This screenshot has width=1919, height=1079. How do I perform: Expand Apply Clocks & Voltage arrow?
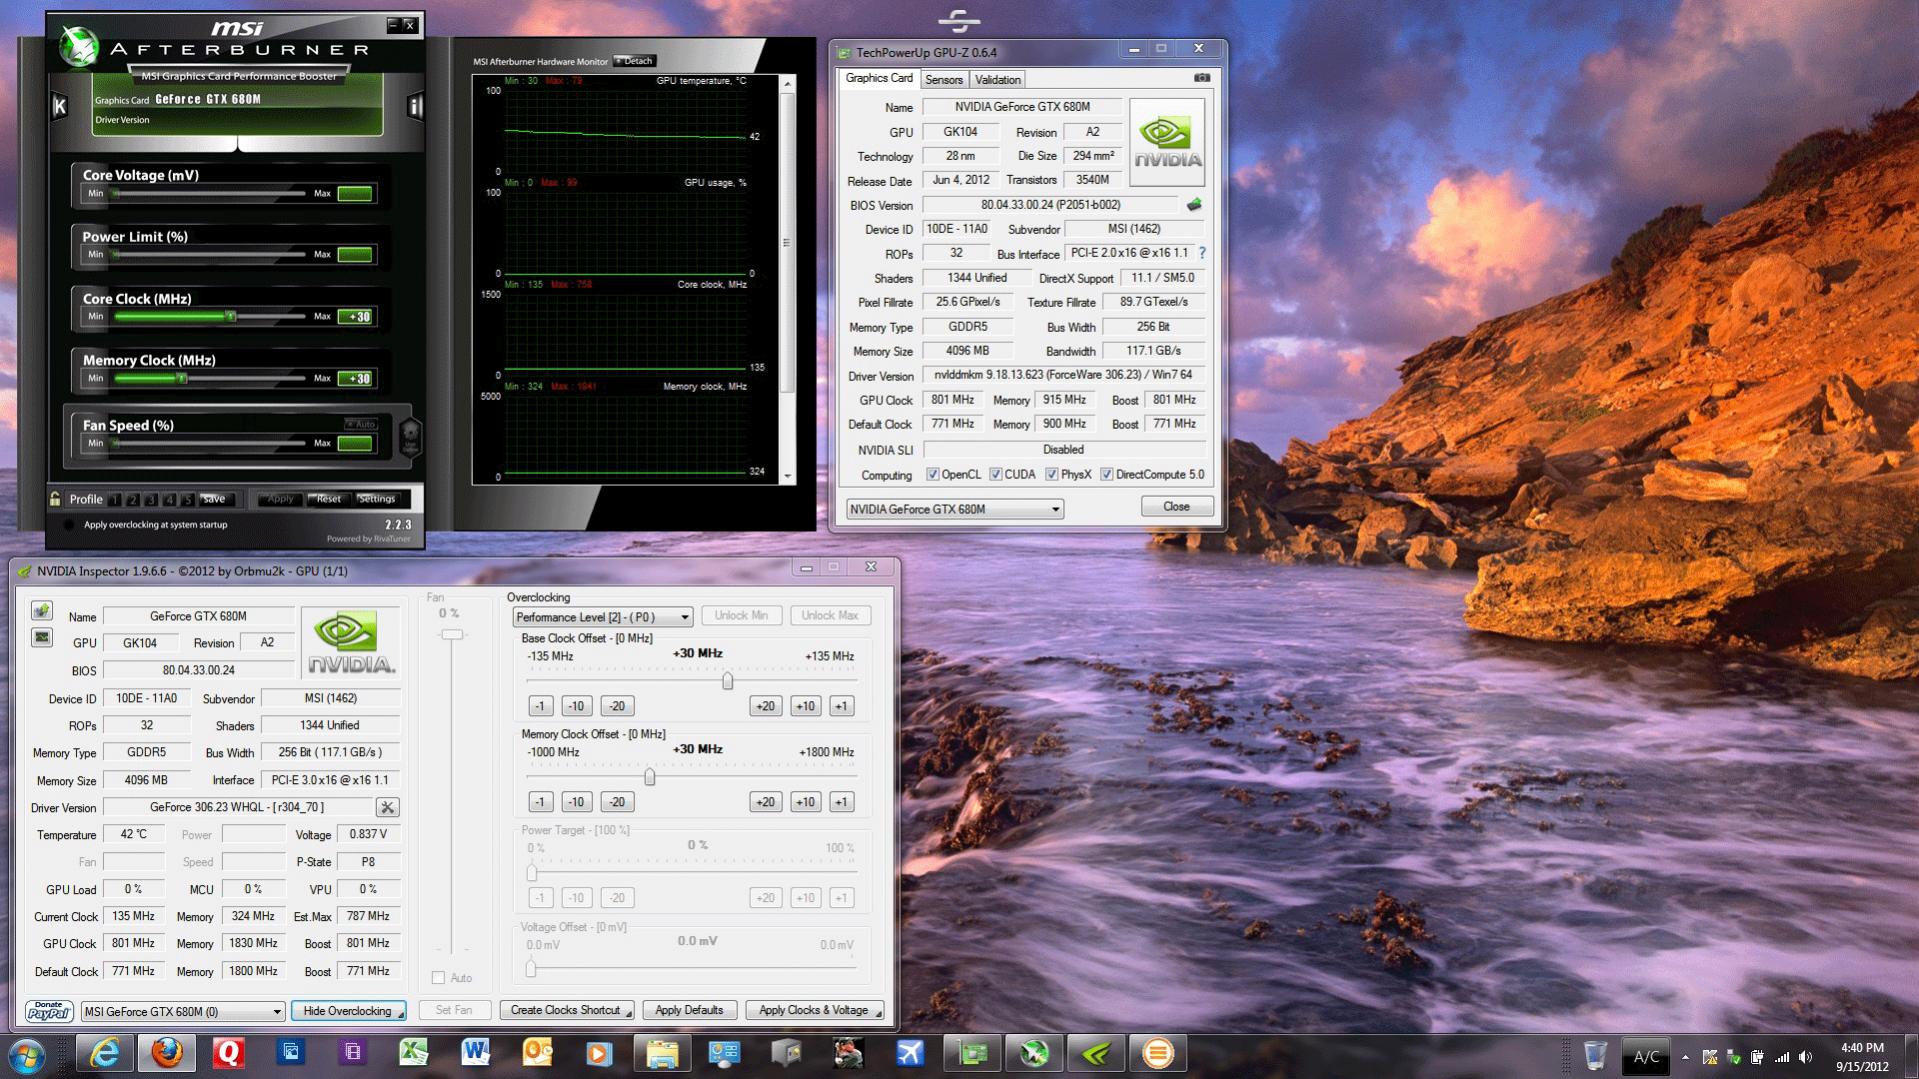tap(878, 1014)
